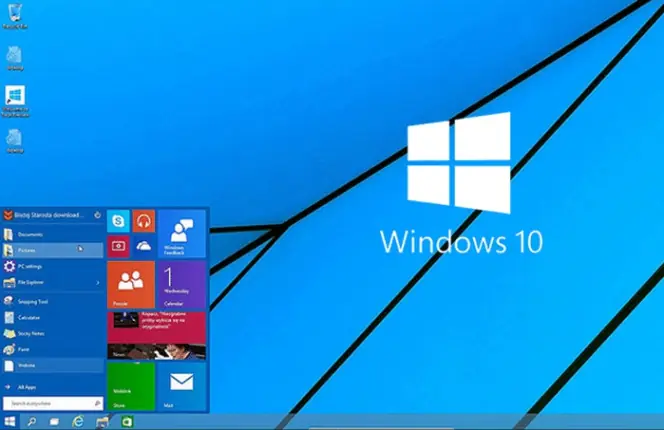Screen dimensions: 664x430
Task: Click the Search everywhere input field
Action: click(53, 403)
